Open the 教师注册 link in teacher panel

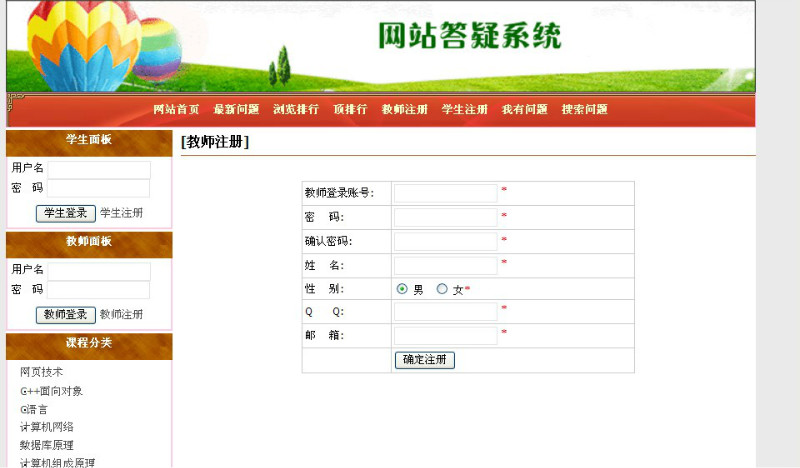pos(121,314)
